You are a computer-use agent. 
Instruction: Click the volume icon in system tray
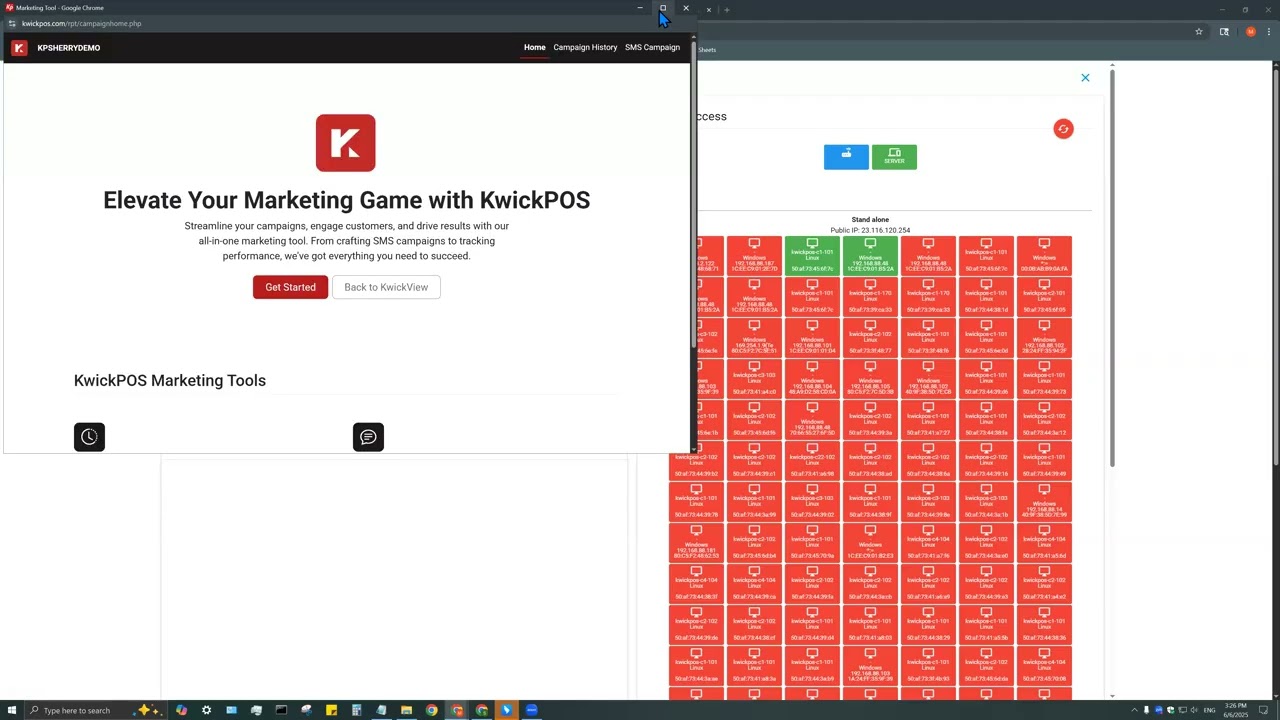[x=1195, y=710]
